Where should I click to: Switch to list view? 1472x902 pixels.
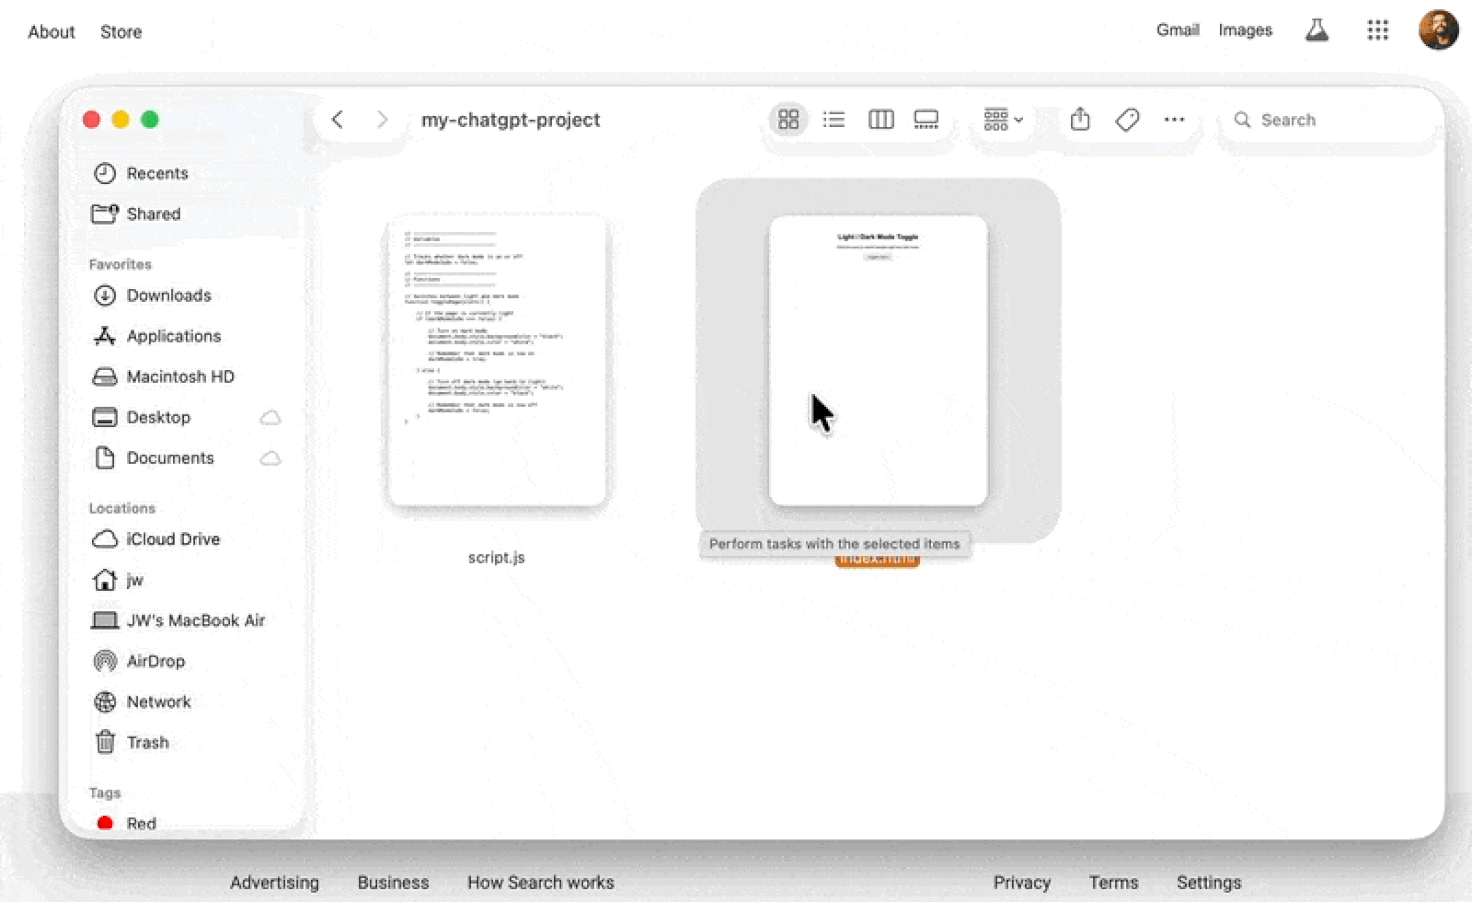834,120
